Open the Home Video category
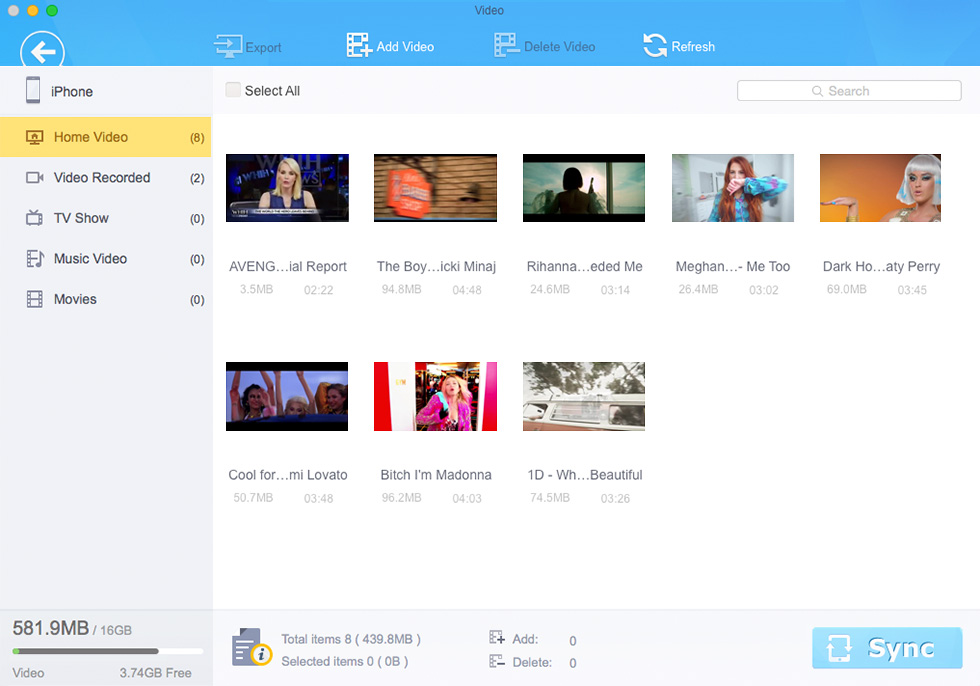 (x=106, y=137)
